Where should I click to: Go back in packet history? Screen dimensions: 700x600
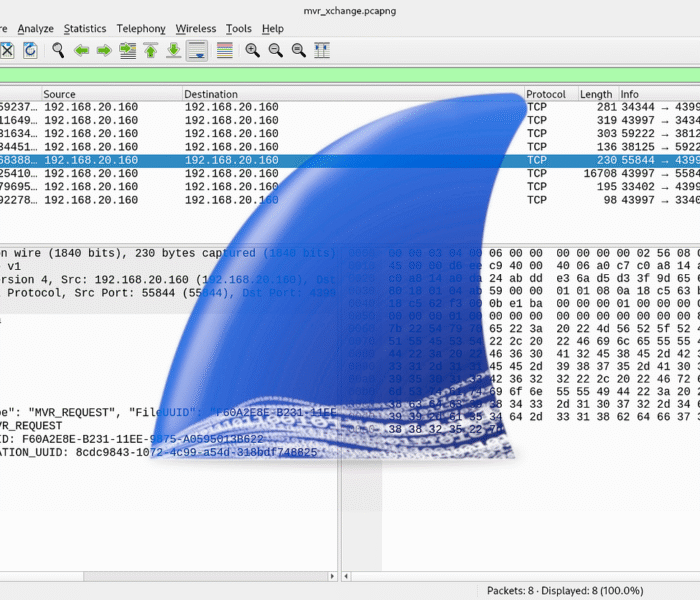(81, 50)
